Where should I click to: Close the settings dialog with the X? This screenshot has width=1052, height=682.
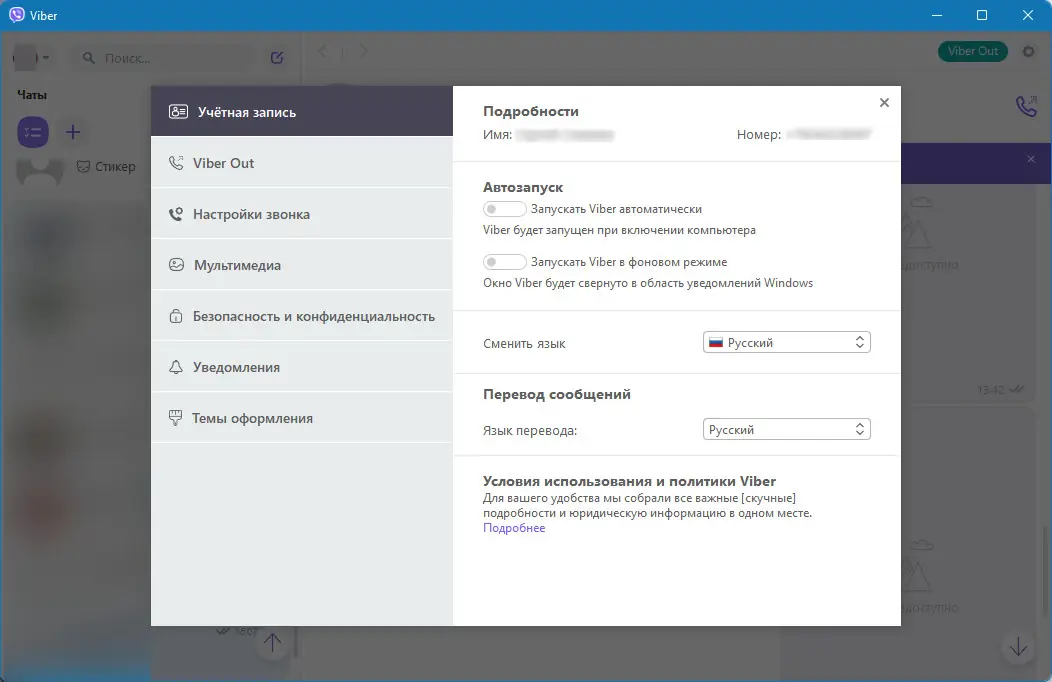pos(884,102)
